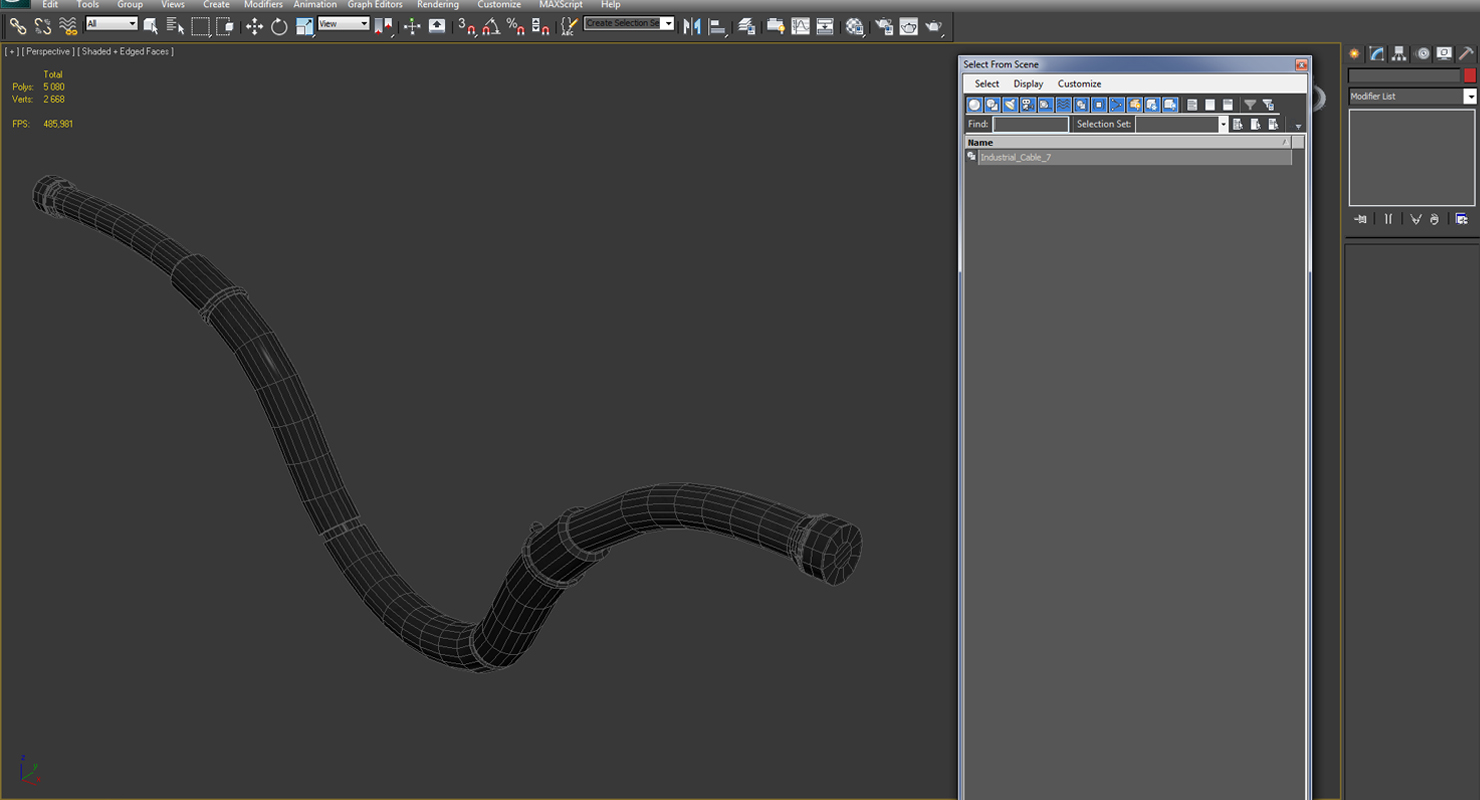The image size is (1480, 800).
Task: Toggle Angle Snap
Action: click(491, 26)
